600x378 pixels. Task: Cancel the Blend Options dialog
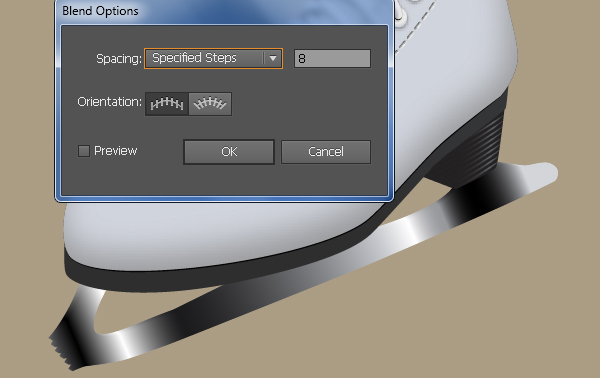[326, 152]
